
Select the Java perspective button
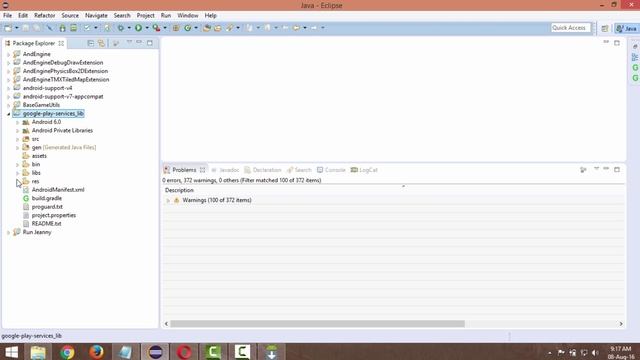[627, 28]
